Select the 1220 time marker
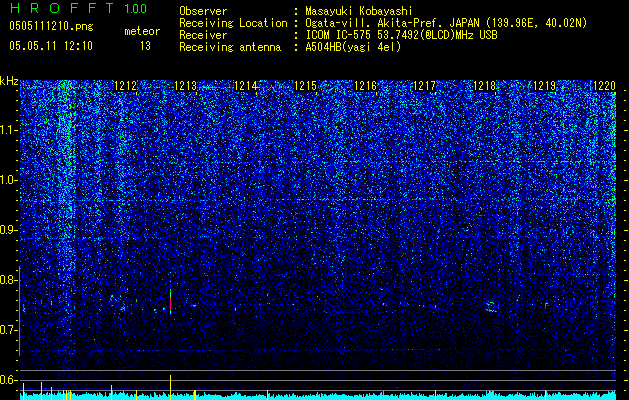Viewport: 629px width, 400px height. click(x=604, y=86)
